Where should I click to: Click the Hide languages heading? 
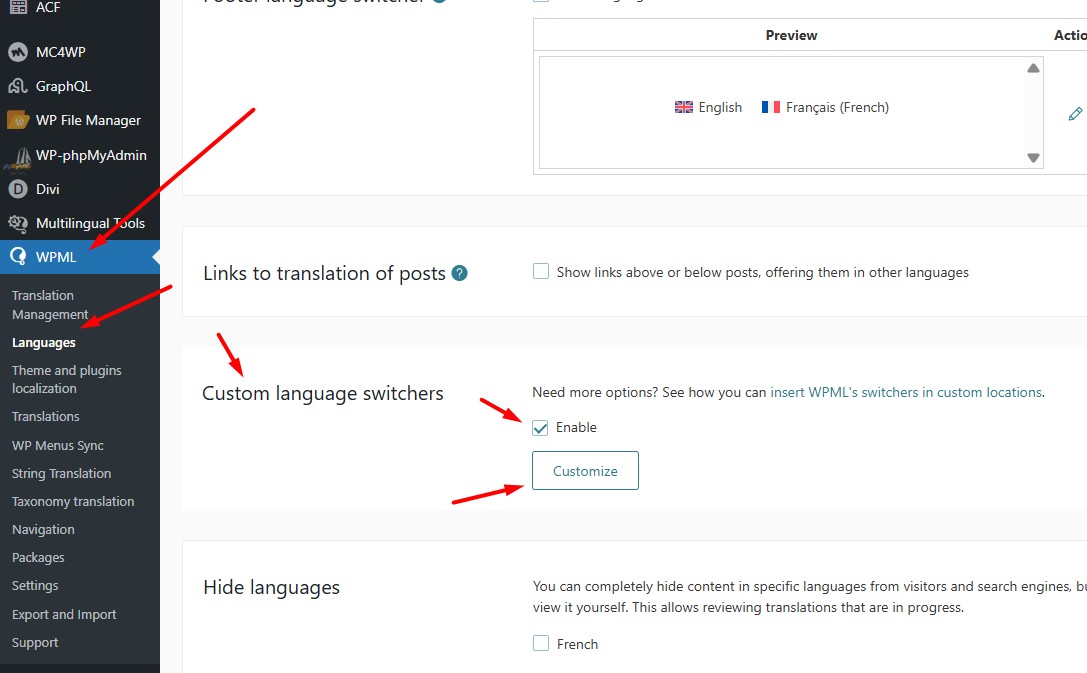click(271, 588)
